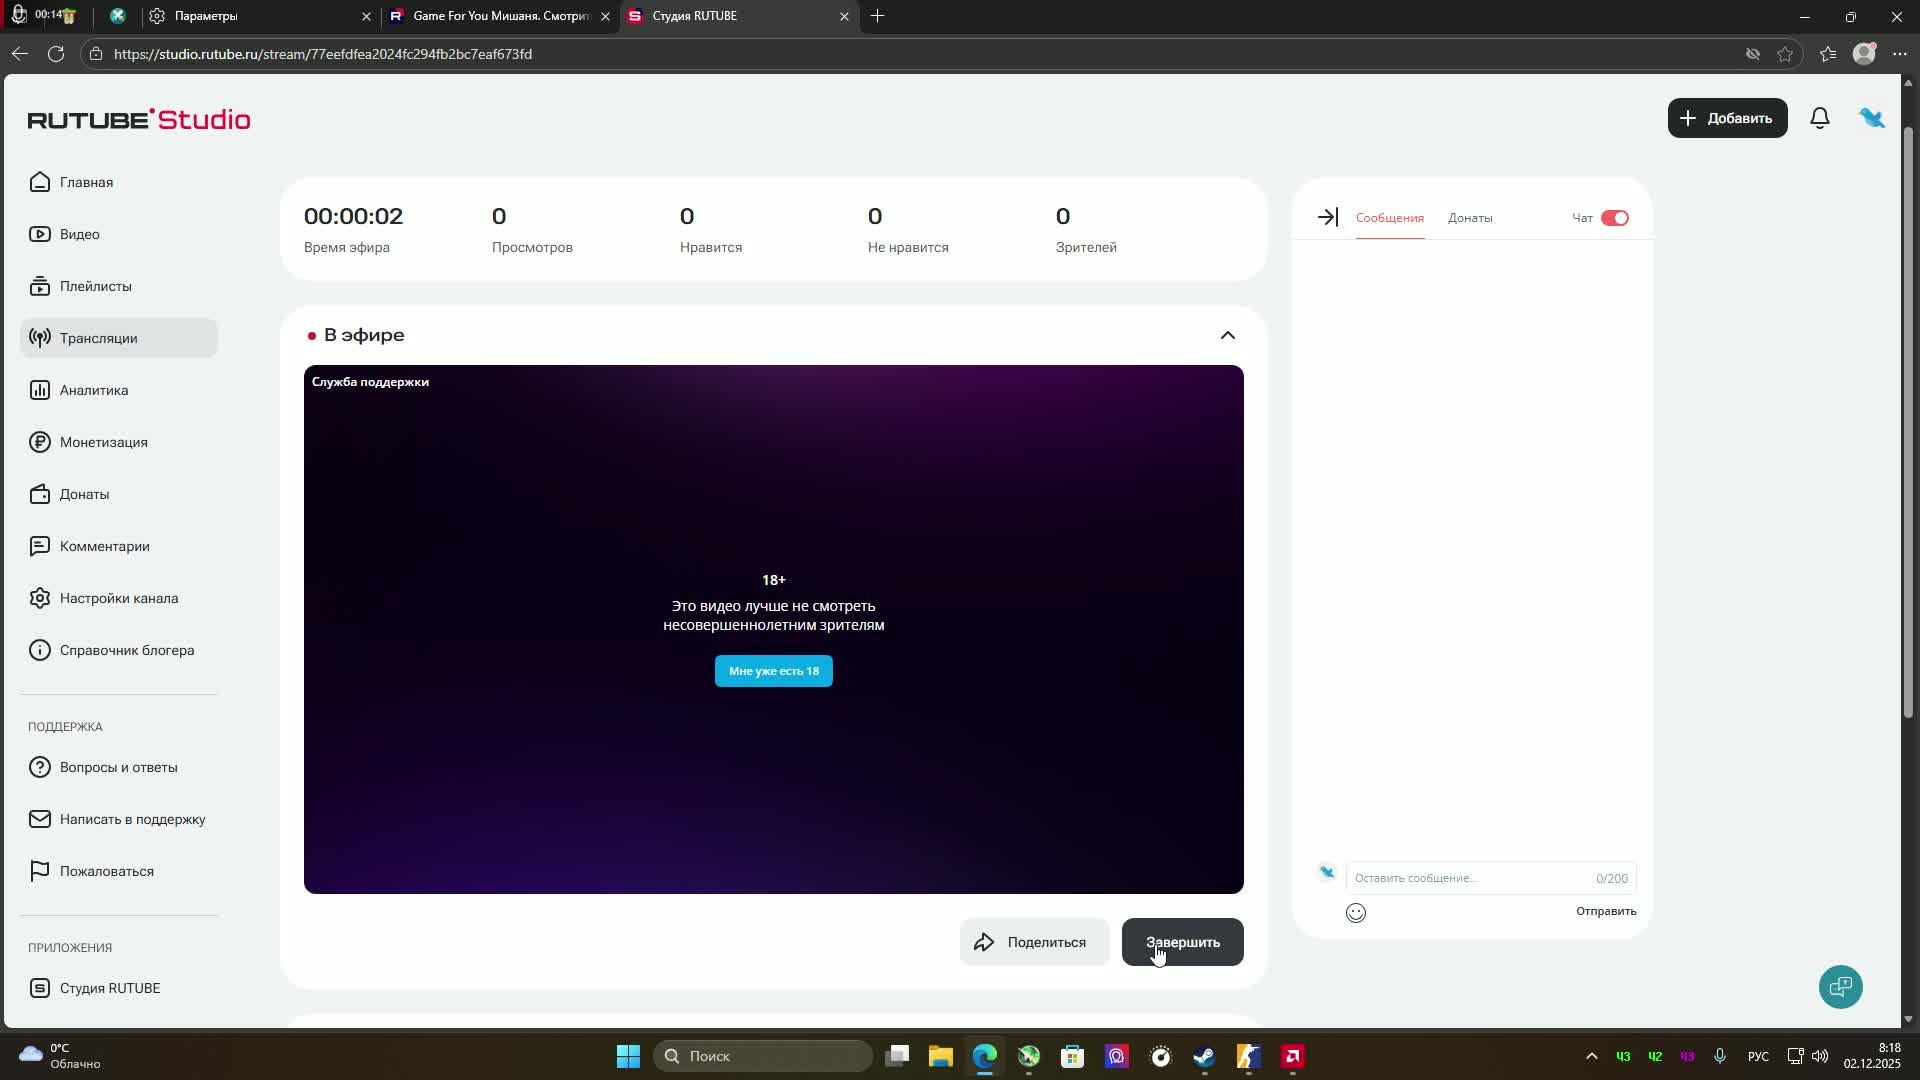Switch to the Донаты chat tab

[1470, 218]
